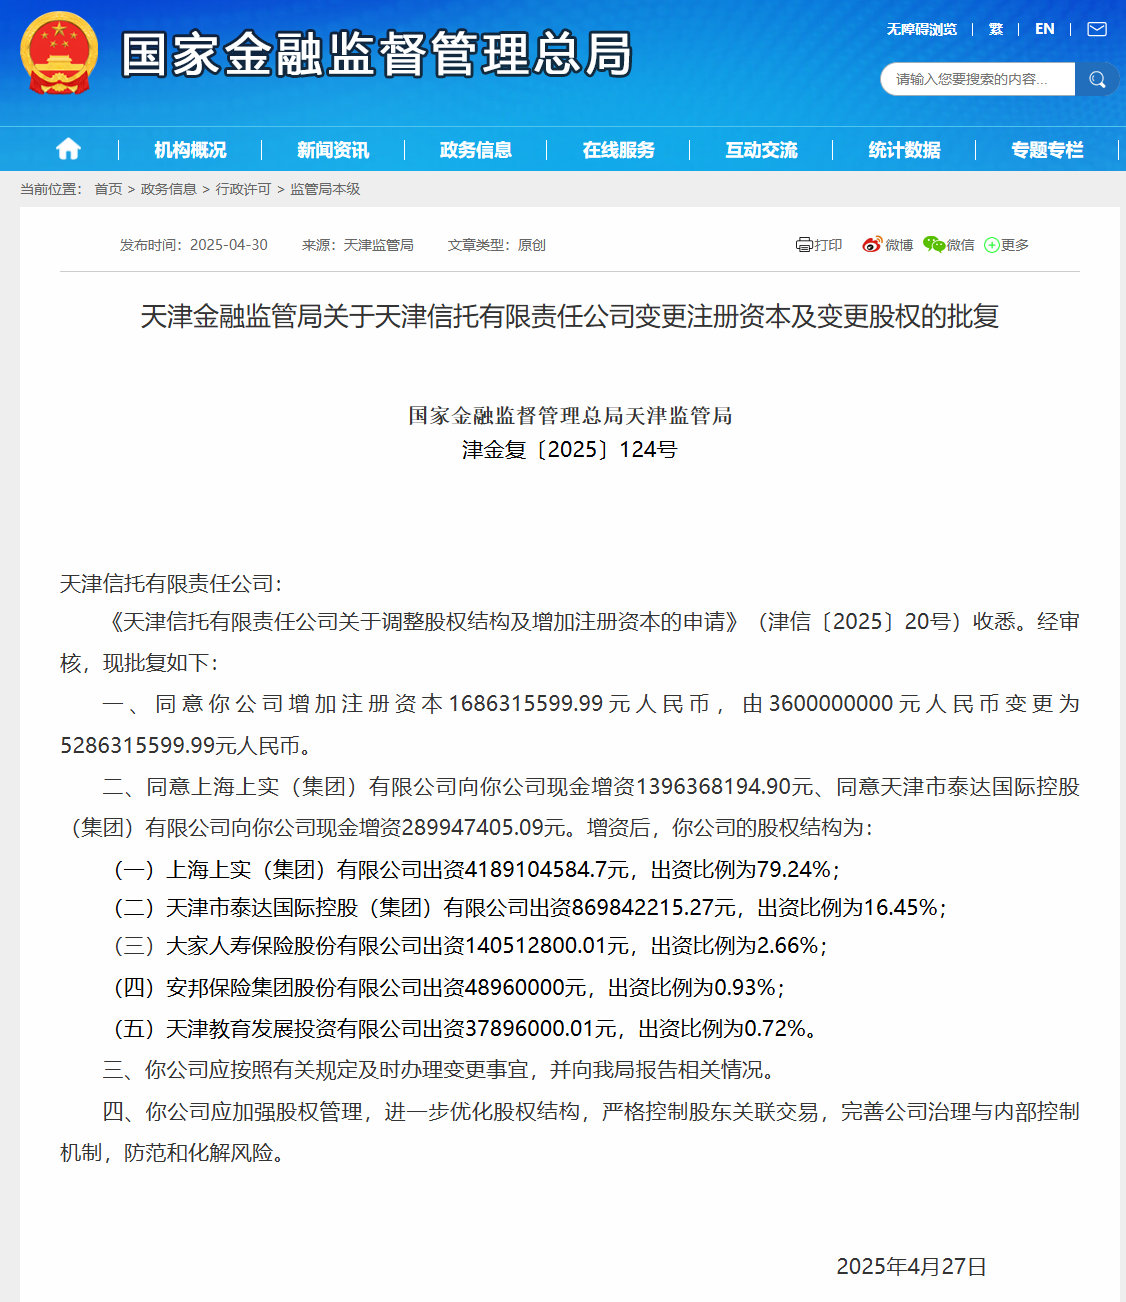Click the search magnifier button
The width and height of the screenshot is (1126, 1302).
click(1097, 79)
